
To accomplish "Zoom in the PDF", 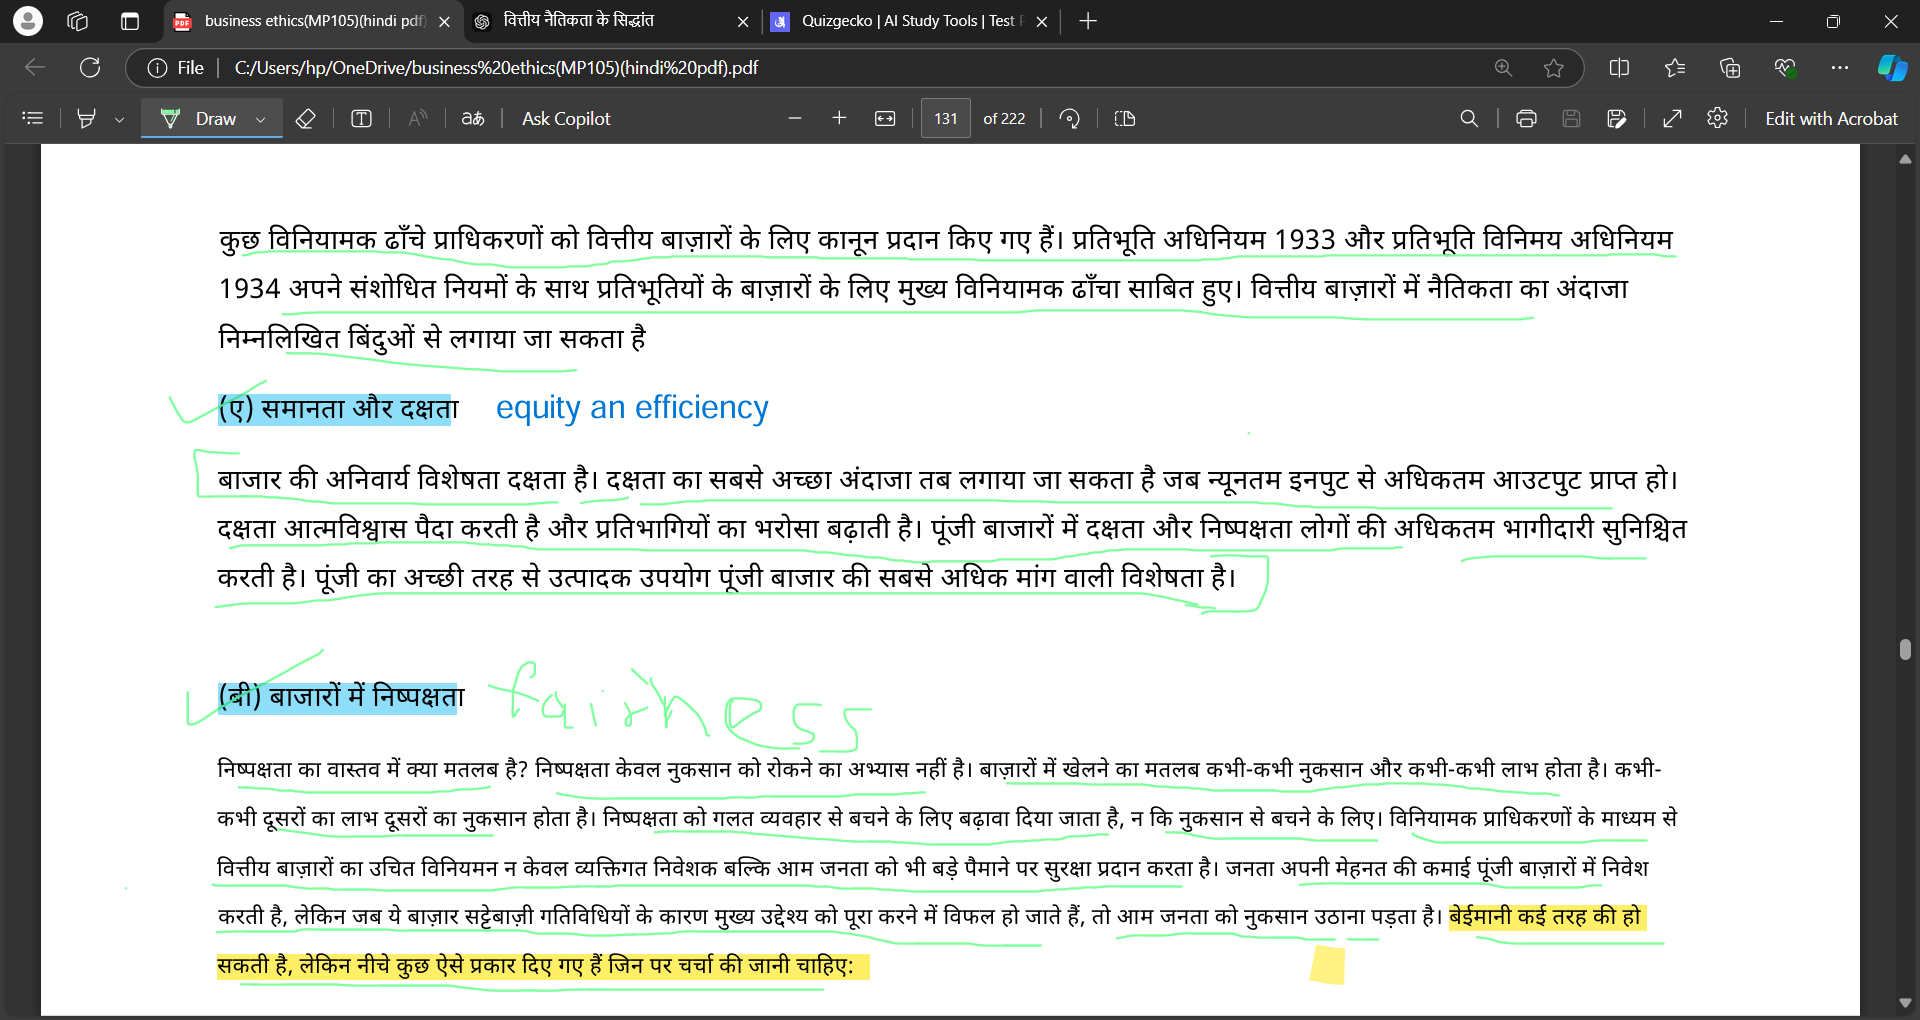I will [x=839, y=118].
